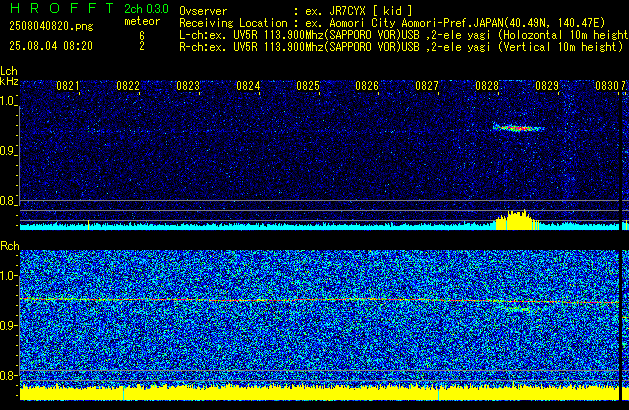This screenshot has height=410, width=629.
Task: Select the 0828 time marker
Action: pyautogui.click(x=487, y=86)
